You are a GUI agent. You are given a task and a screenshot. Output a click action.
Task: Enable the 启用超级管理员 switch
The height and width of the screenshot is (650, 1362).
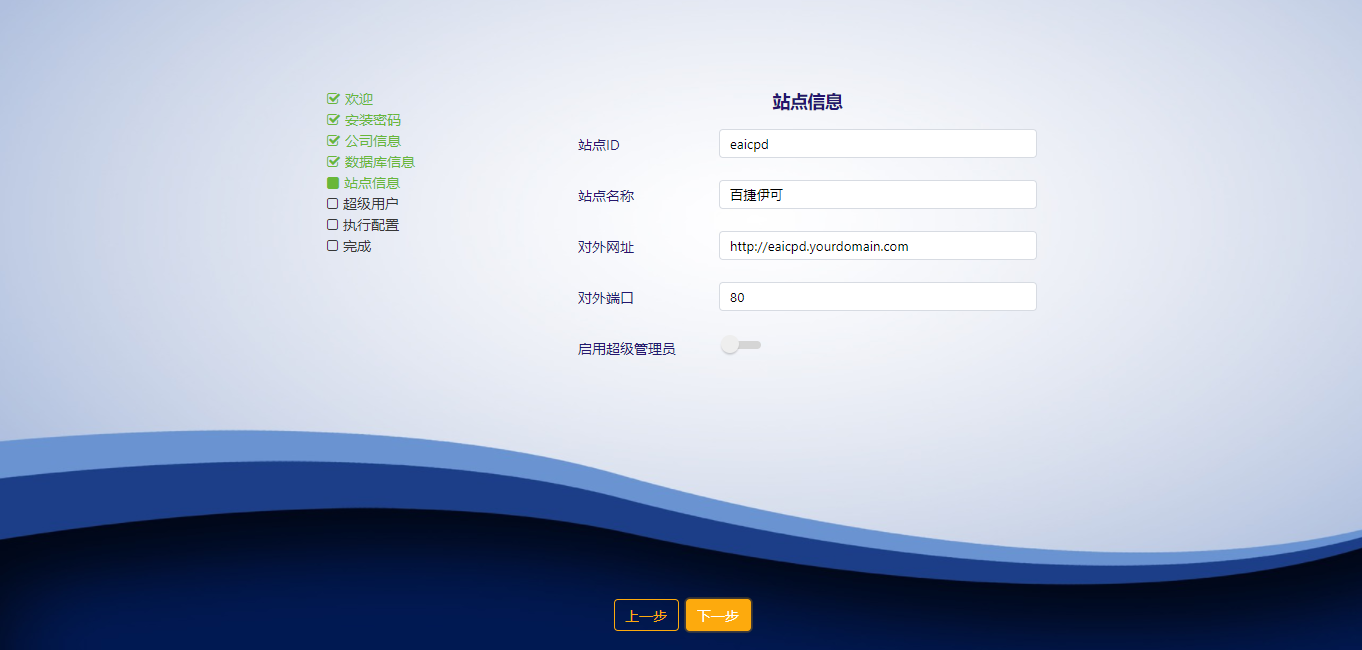click(x=741, y=345)
